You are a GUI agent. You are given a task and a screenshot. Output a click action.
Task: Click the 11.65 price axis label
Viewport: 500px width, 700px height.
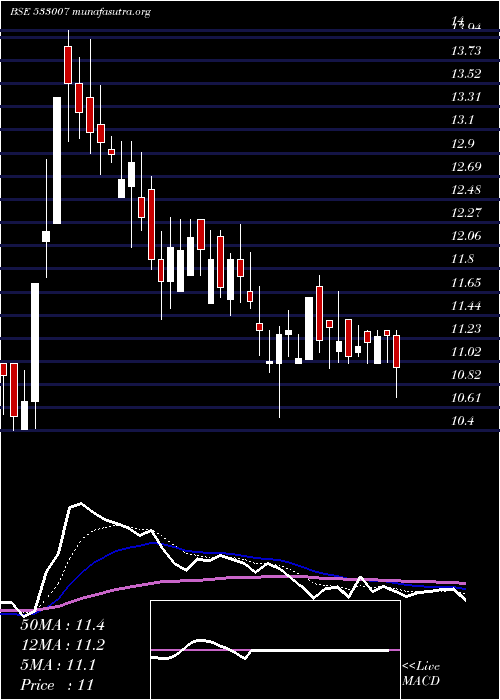(467, 283)
